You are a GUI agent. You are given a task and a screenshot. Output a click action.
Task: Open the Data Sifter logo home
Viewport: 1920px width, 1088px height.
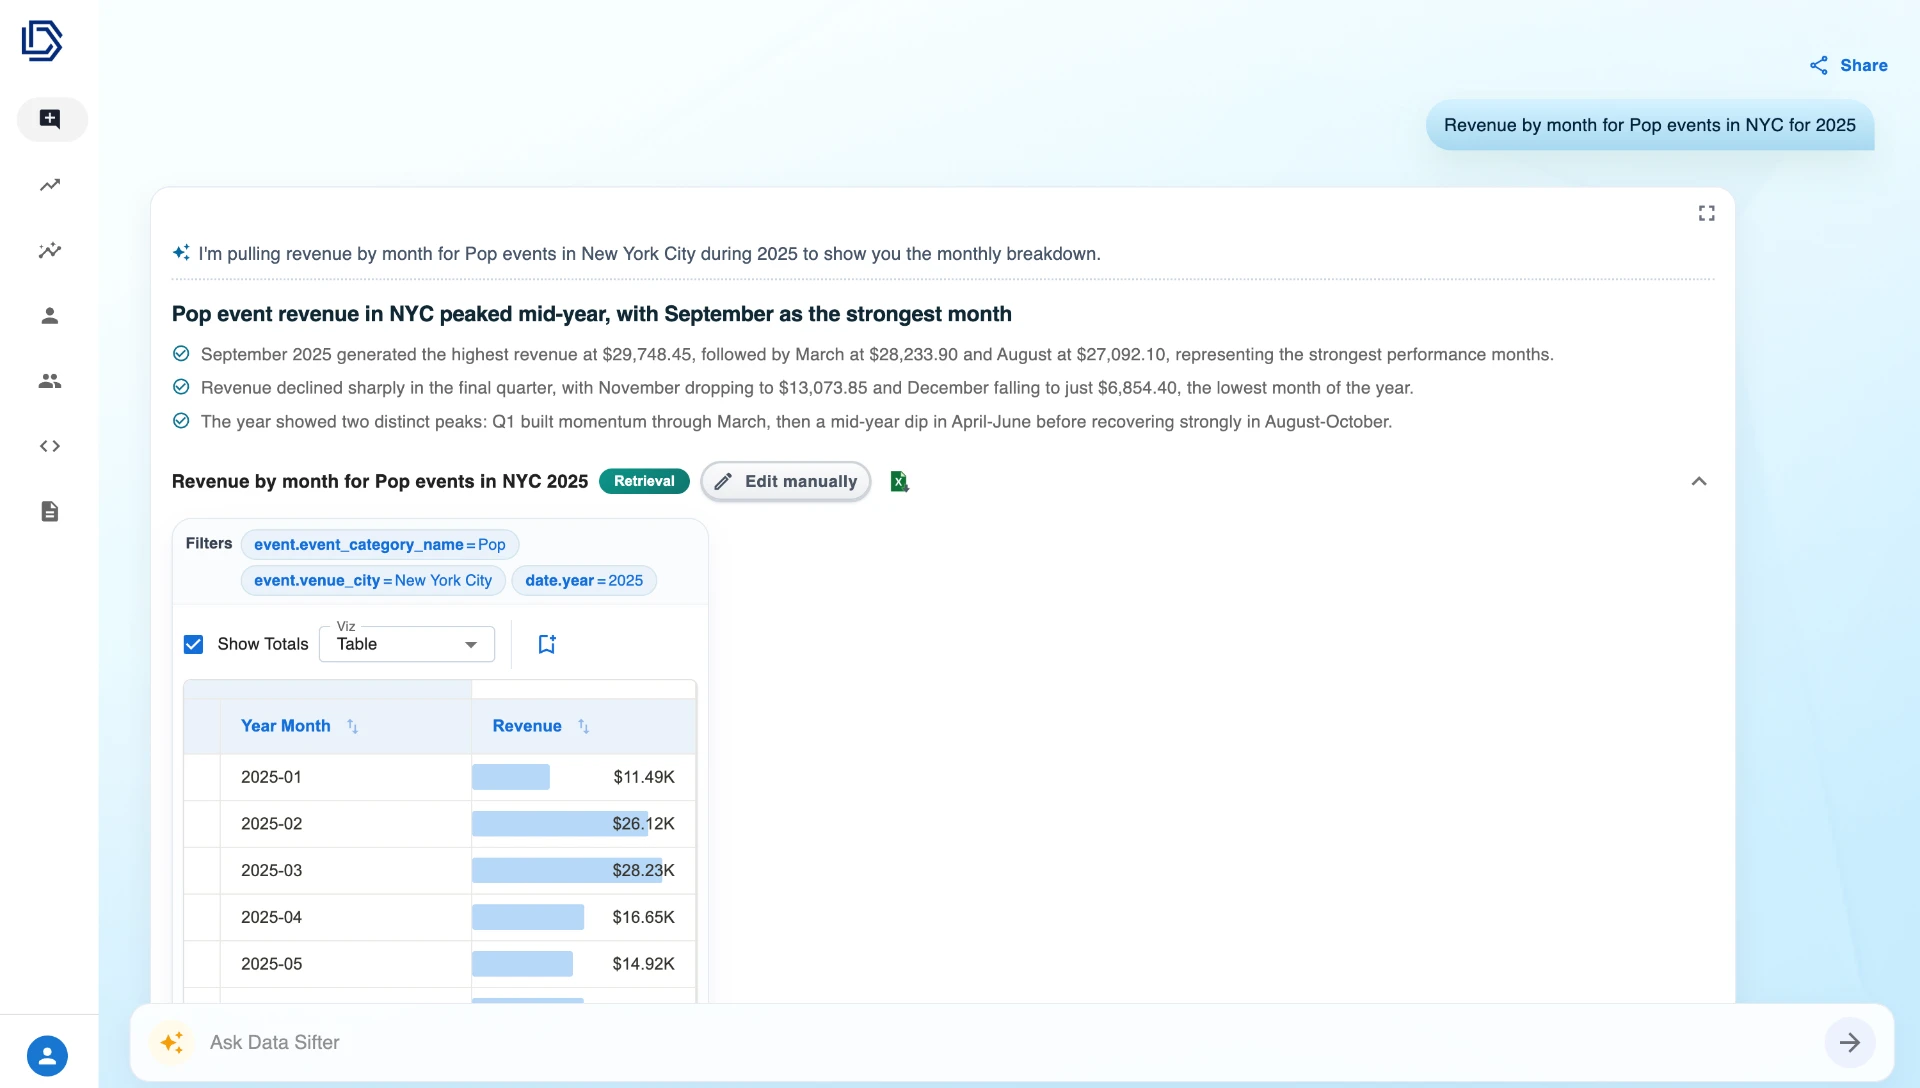[42, 41]
